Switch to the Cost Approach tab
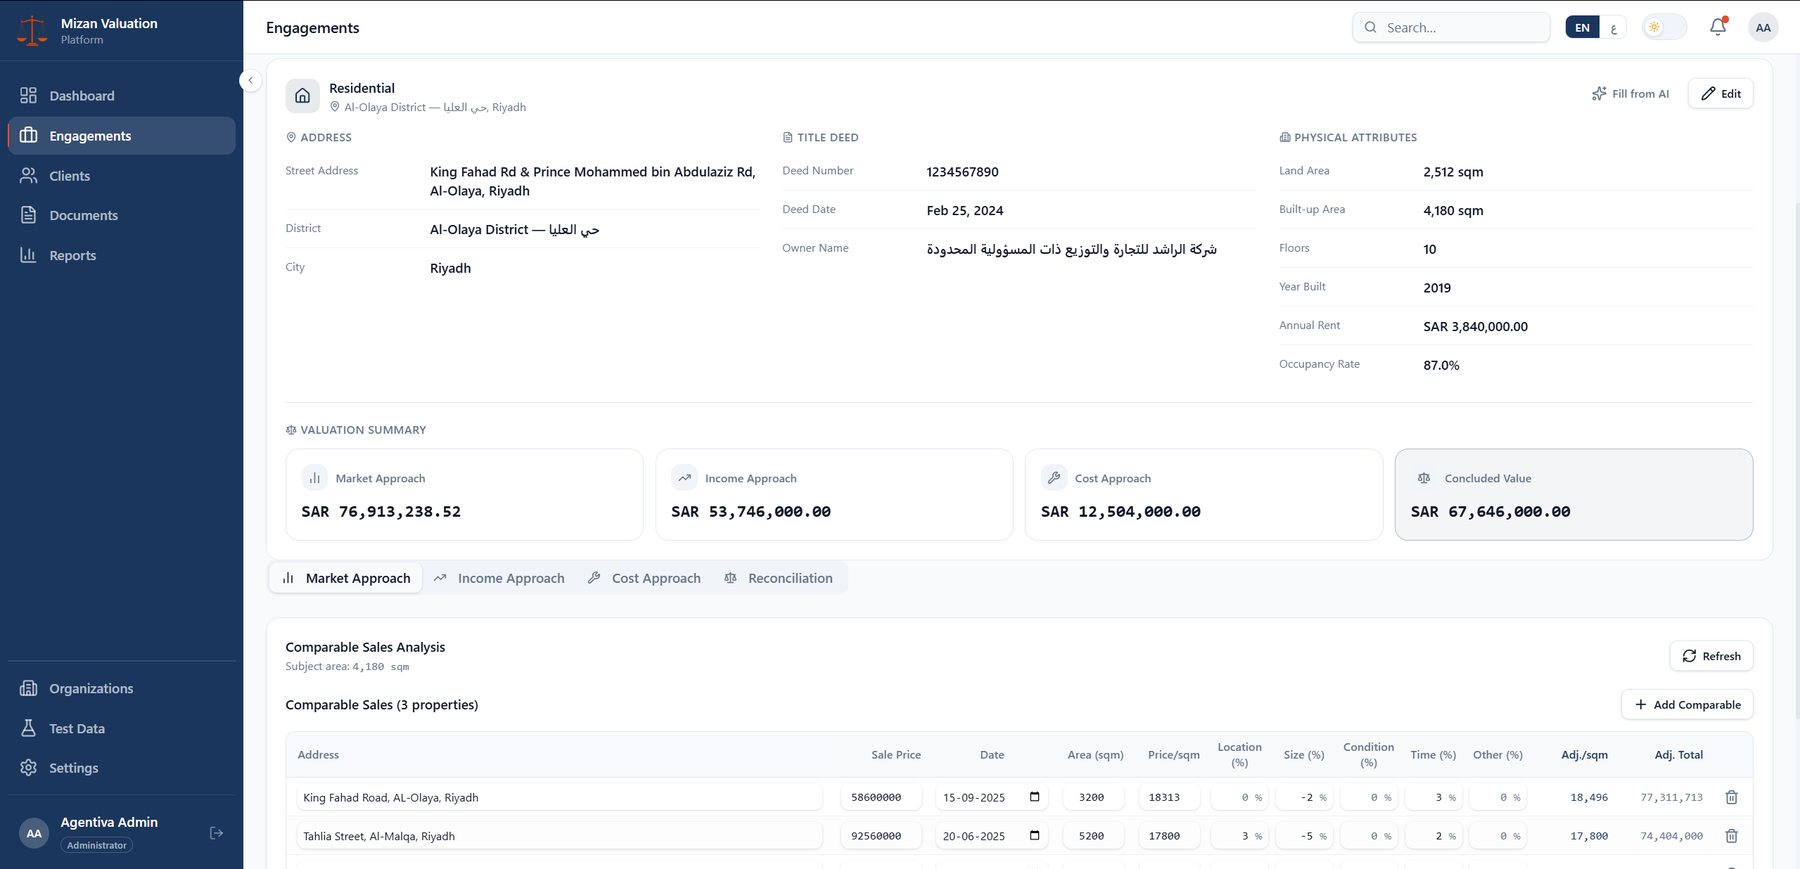Viewport: 1800px width, 869px height. (645, 578)
